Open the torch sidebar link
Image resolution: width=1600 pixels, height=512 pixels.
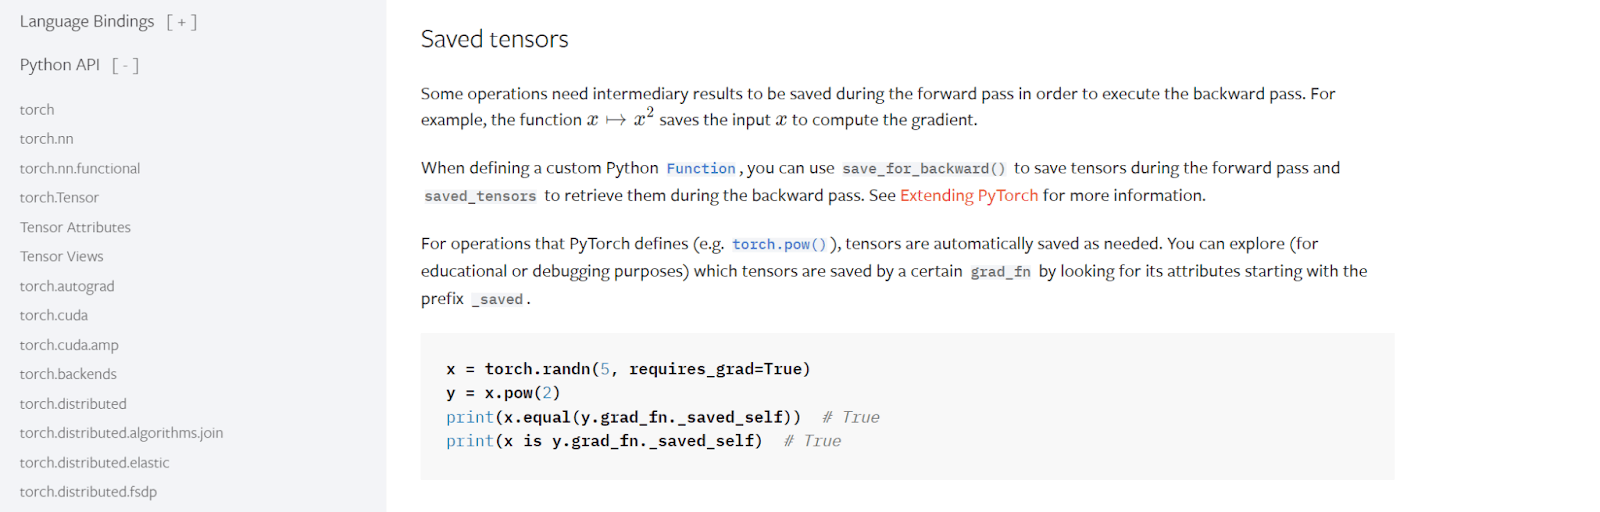37,110
